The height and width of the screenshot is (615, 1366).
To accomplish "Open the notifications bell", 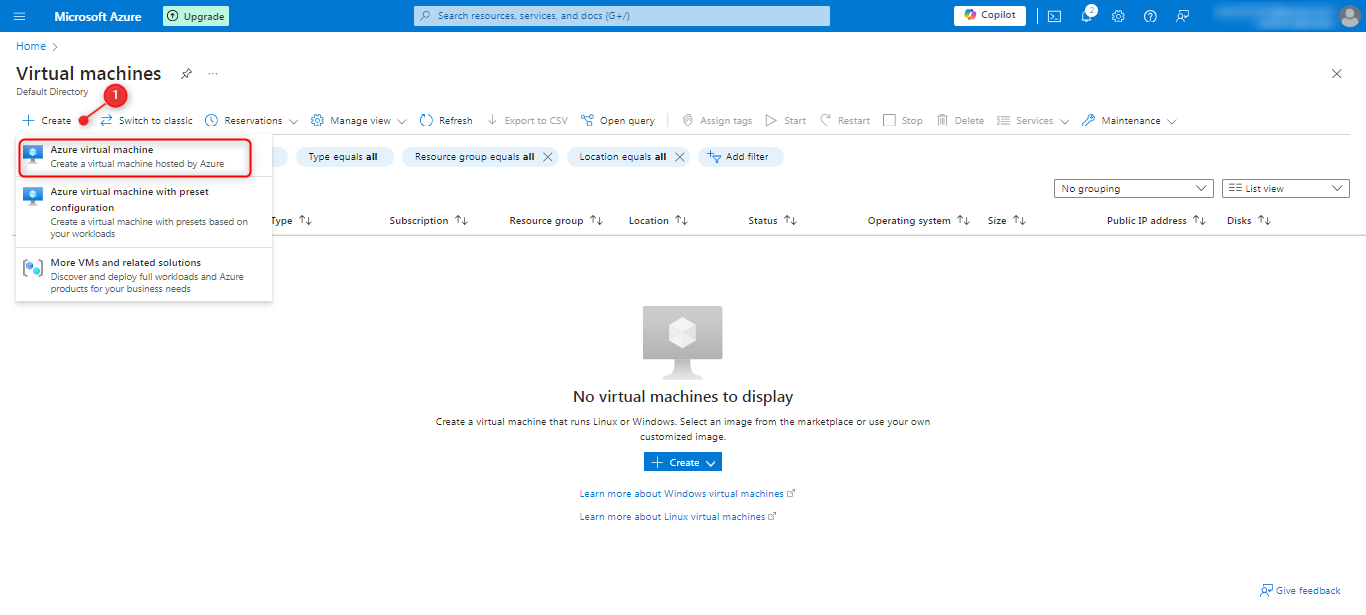I will click(x=1087, y=16).
